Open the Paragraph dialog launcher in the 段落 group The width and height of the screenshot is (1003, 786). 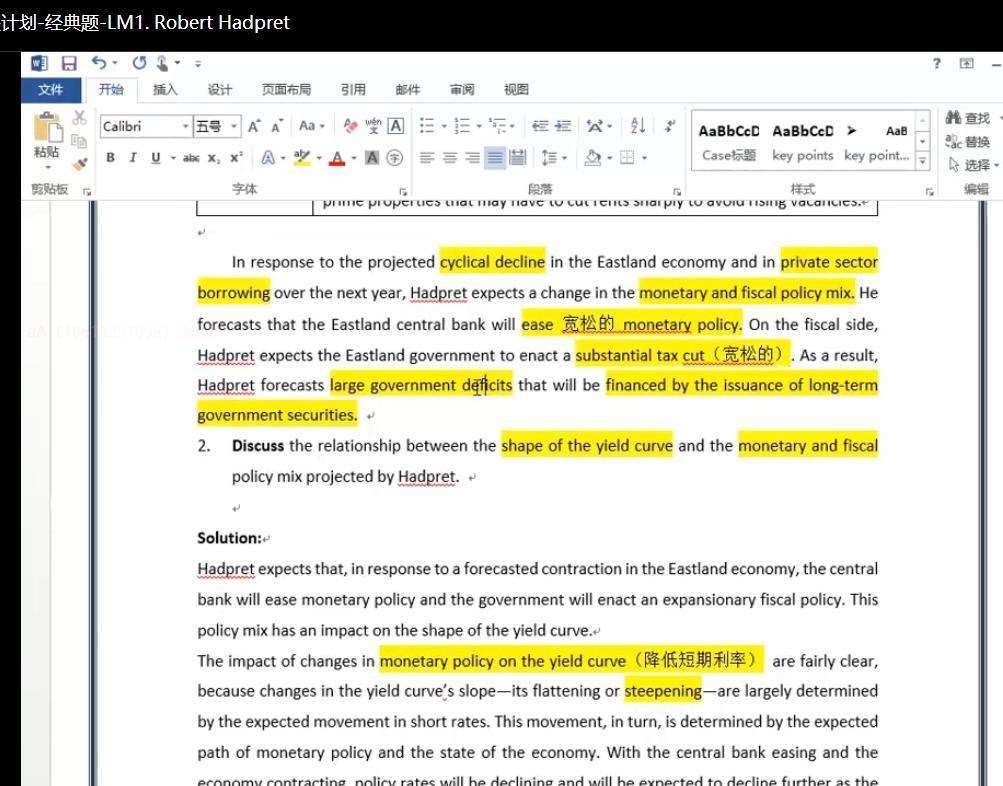tap(677, 191)
